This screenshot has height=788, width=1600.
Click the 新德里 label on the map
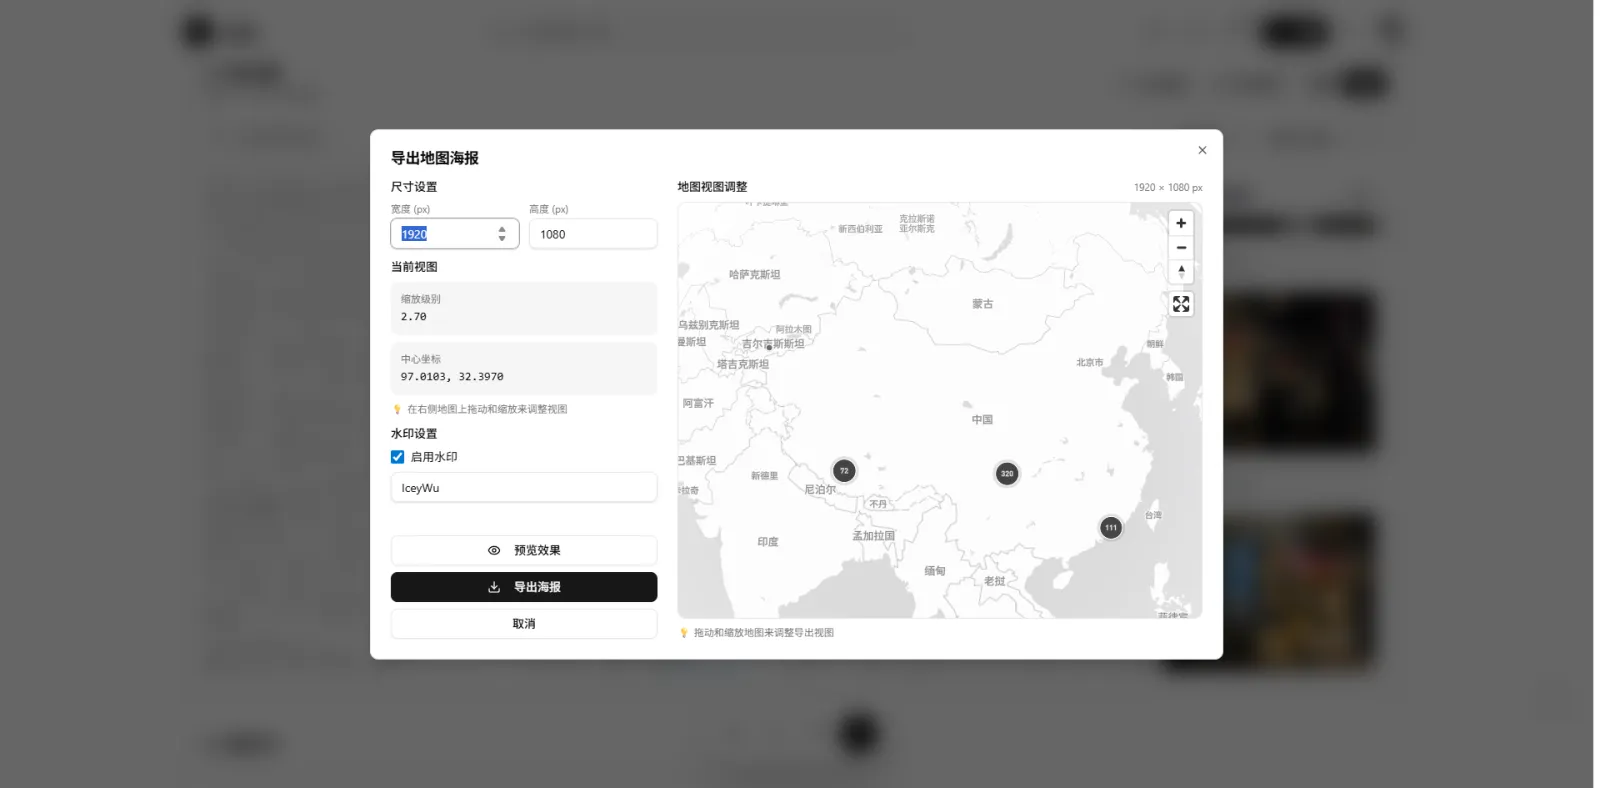pyautogui.click(x=765, y=476)
